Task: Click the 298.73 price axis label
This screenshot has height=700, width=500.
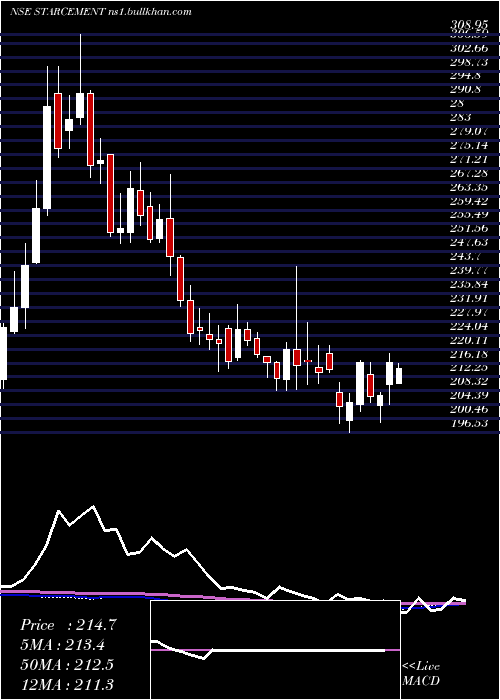Action: pos(469,62)
